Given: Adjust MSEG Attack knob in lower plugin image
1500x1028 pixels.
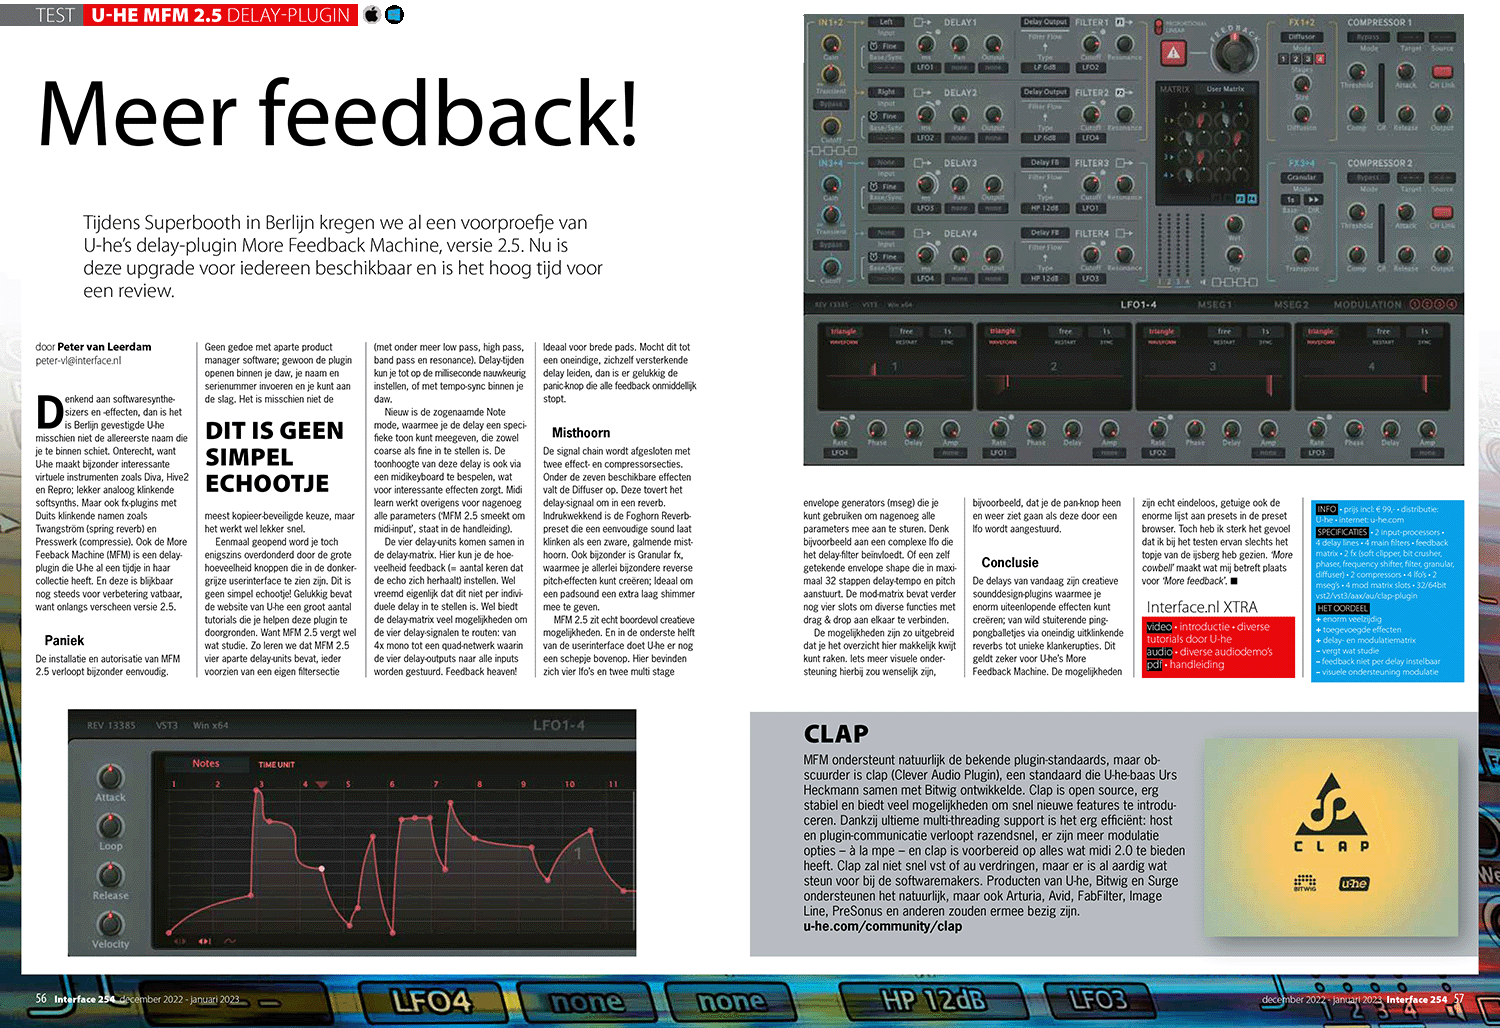Looking at the screenshot, I should 110,777.
